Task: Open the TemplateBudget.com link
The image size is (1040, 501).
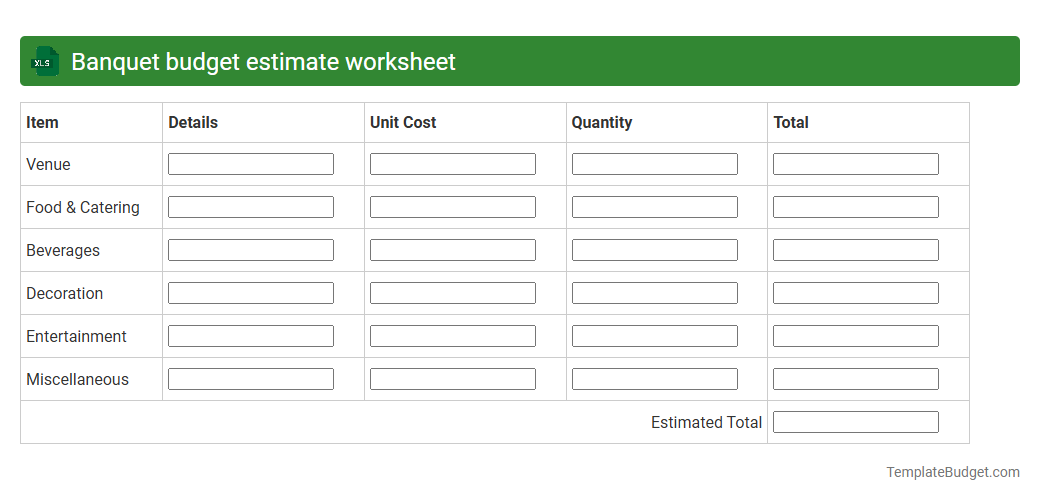Action: coord(952,472)
